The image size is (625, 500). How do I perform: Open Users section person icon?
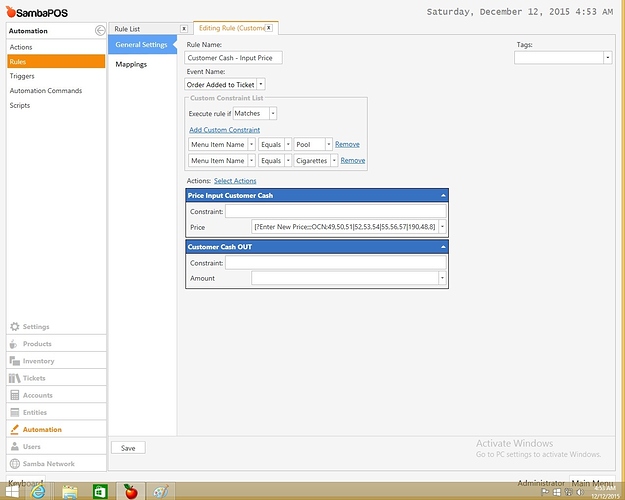point(15,447)
